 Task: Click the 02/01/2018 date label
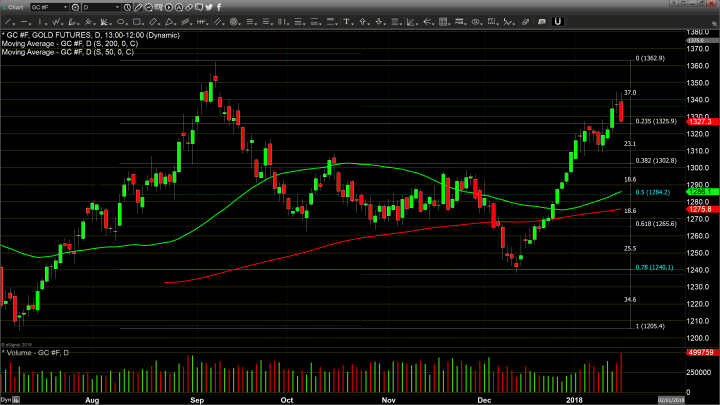[x=671, y=400]
